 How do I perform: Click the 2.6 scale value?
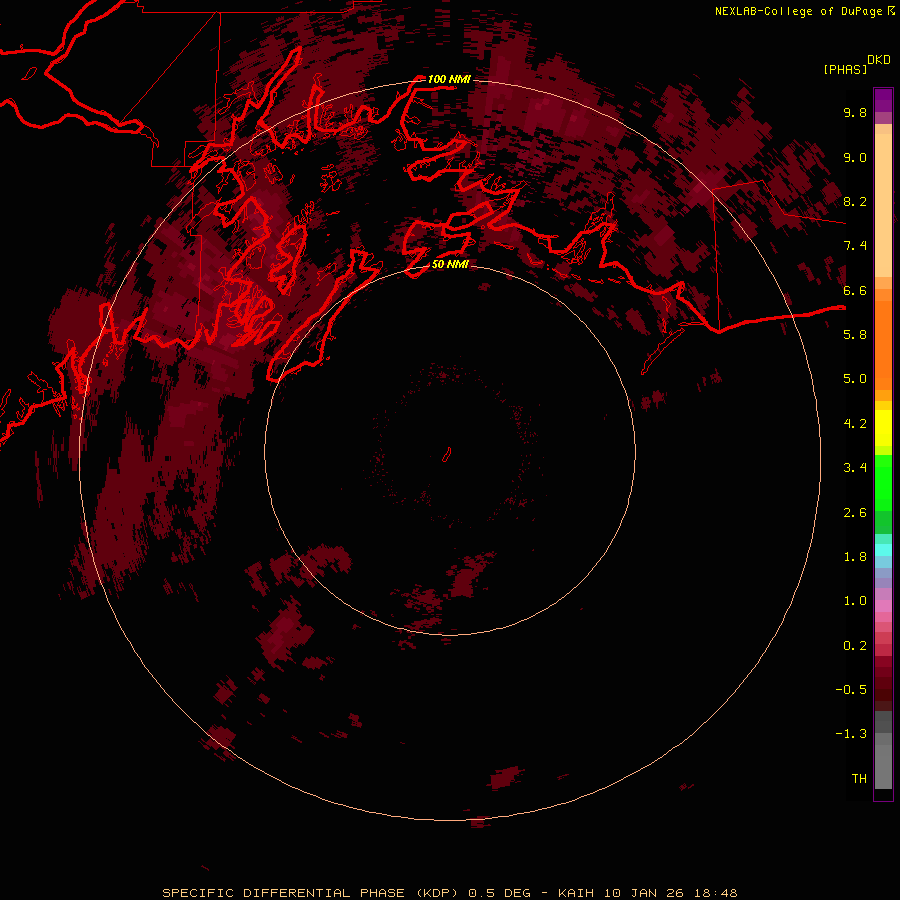[x=855, y=513]
